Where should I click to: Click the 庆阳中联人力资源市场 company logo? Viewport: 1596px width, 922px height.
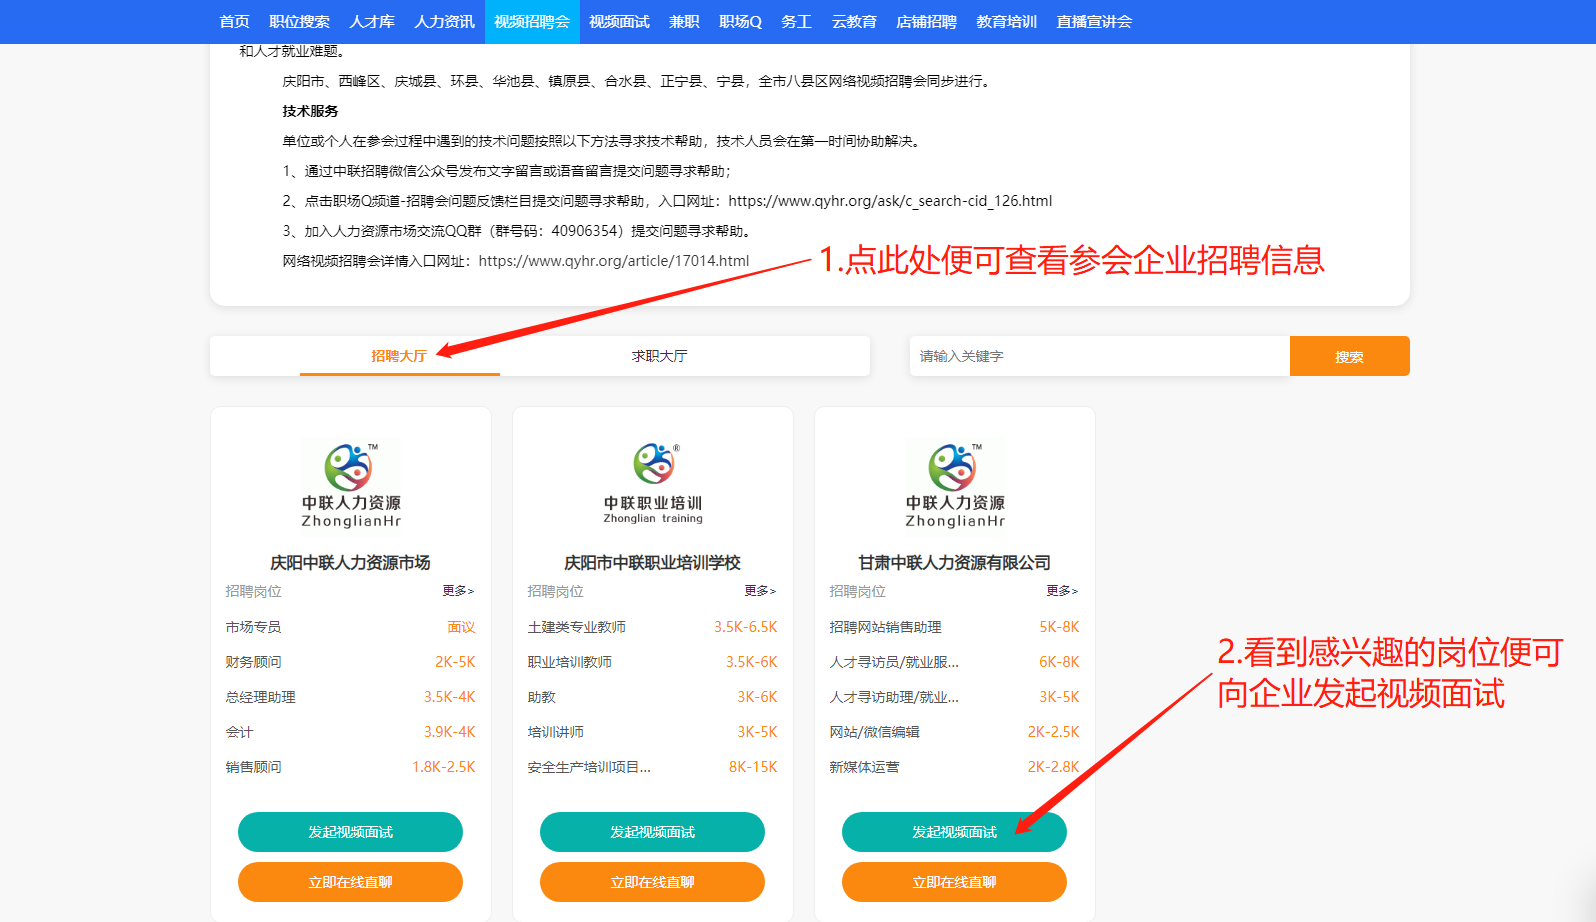[x=350, y=484]
